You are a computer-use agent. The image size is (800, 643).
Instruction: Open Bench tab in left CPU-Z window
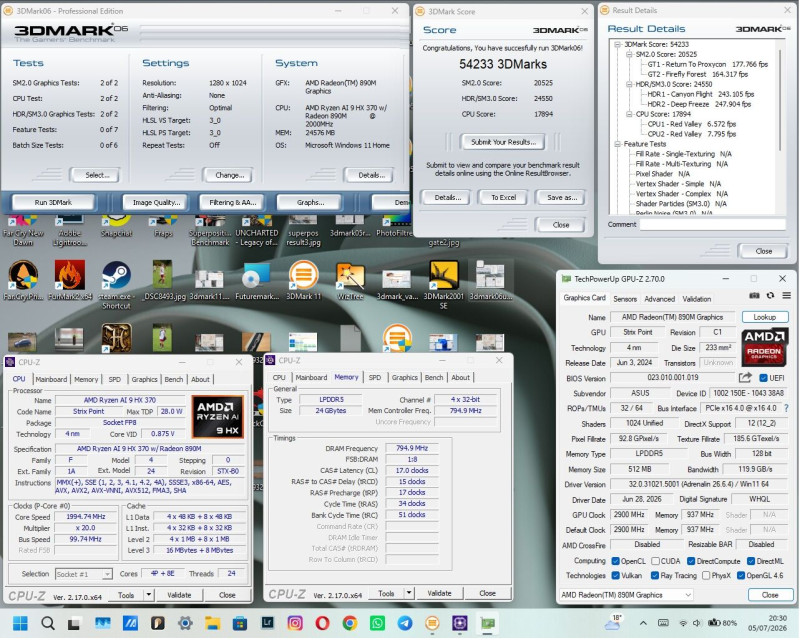coord(173,380)
